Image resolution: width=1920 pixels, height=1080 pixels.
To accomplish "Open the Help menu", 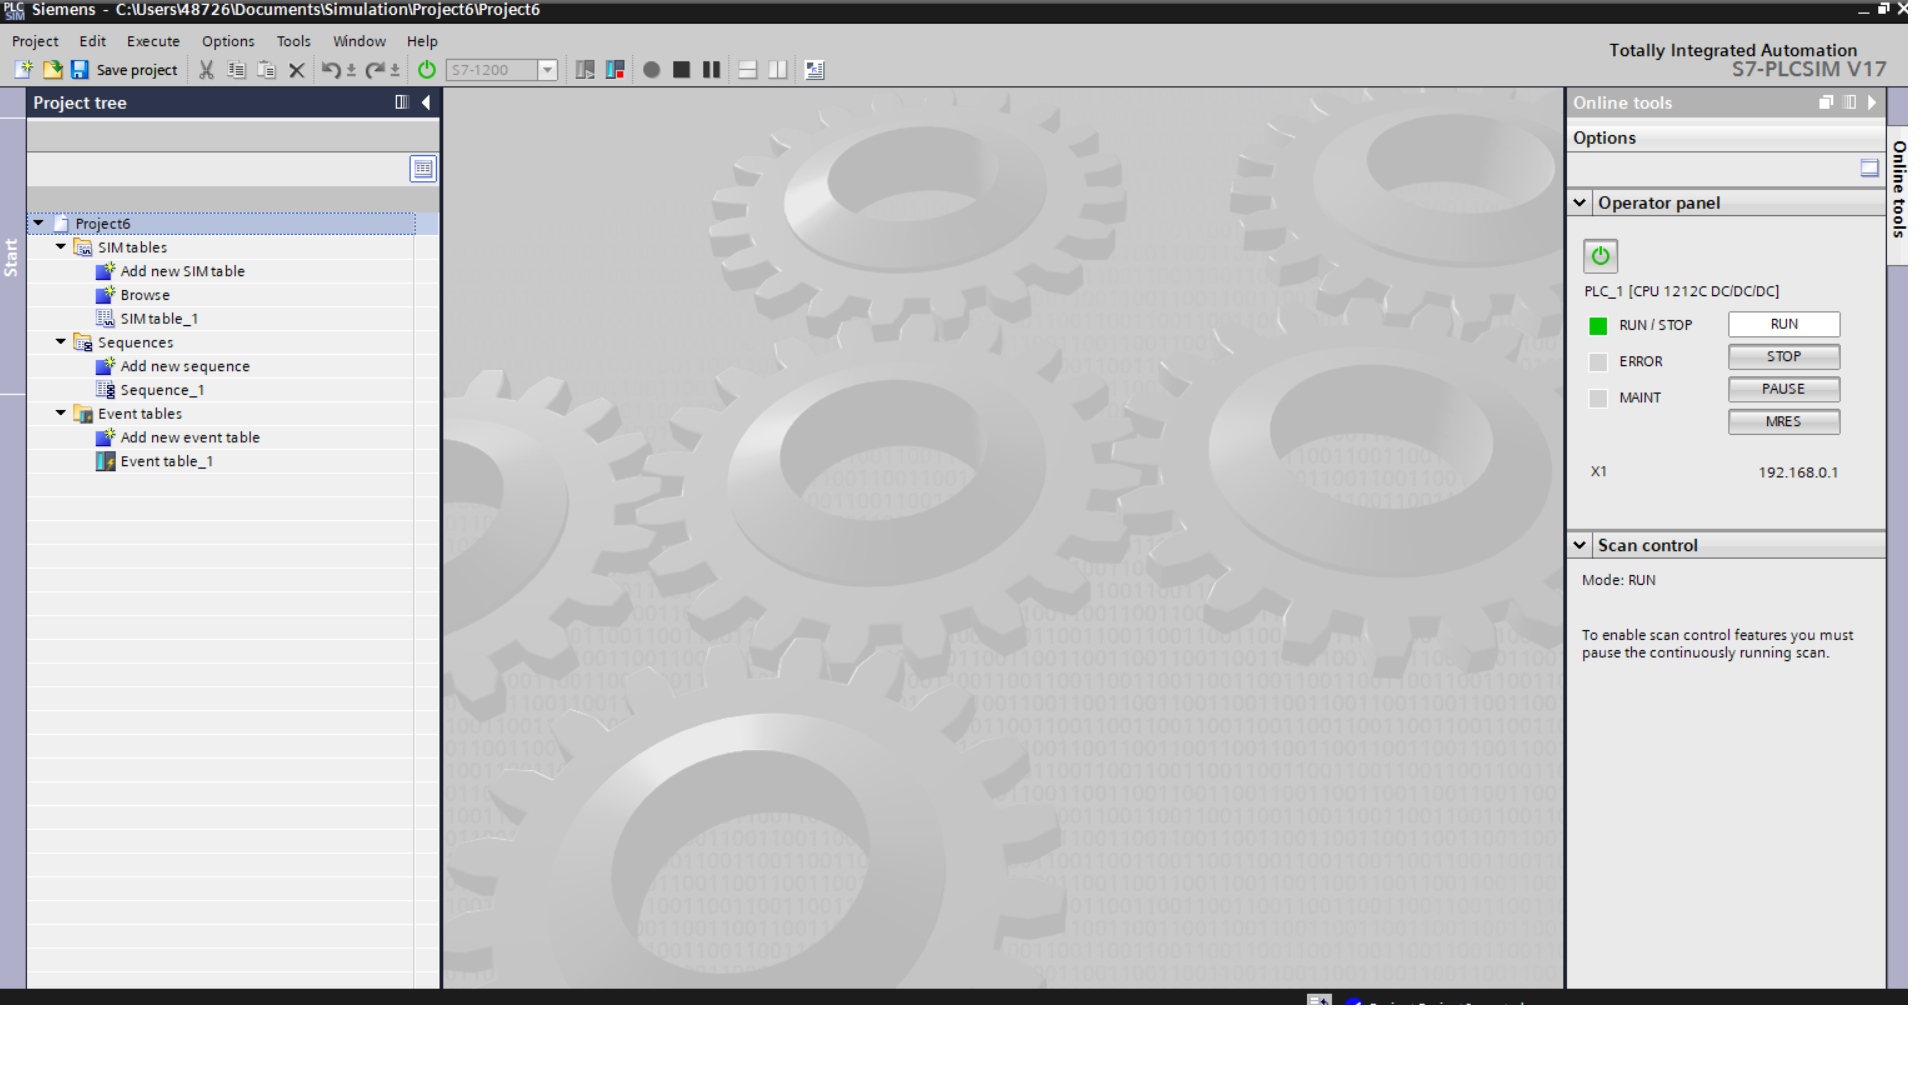I will (x=422, y=41).
